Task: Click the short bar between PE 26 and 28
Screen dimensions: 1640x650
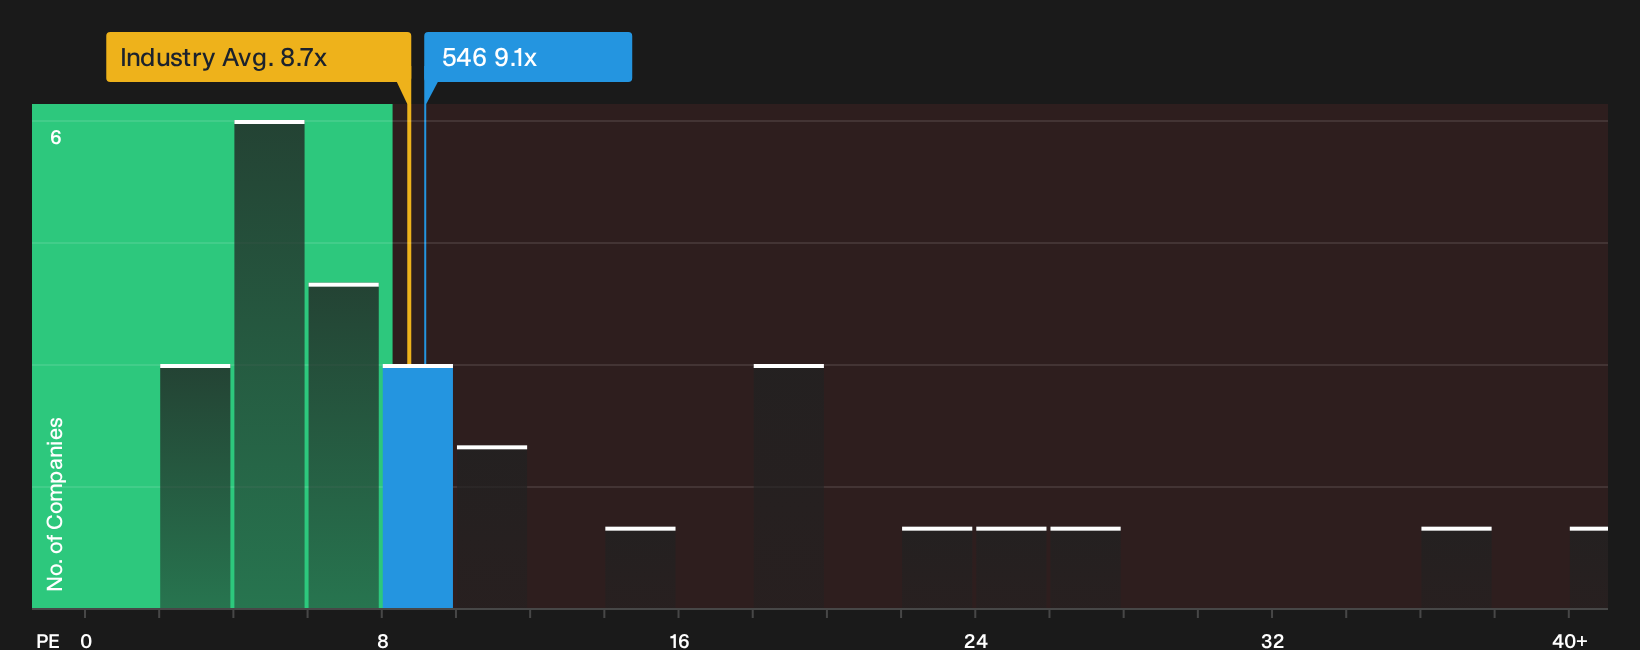Action: coord(1085,568)
